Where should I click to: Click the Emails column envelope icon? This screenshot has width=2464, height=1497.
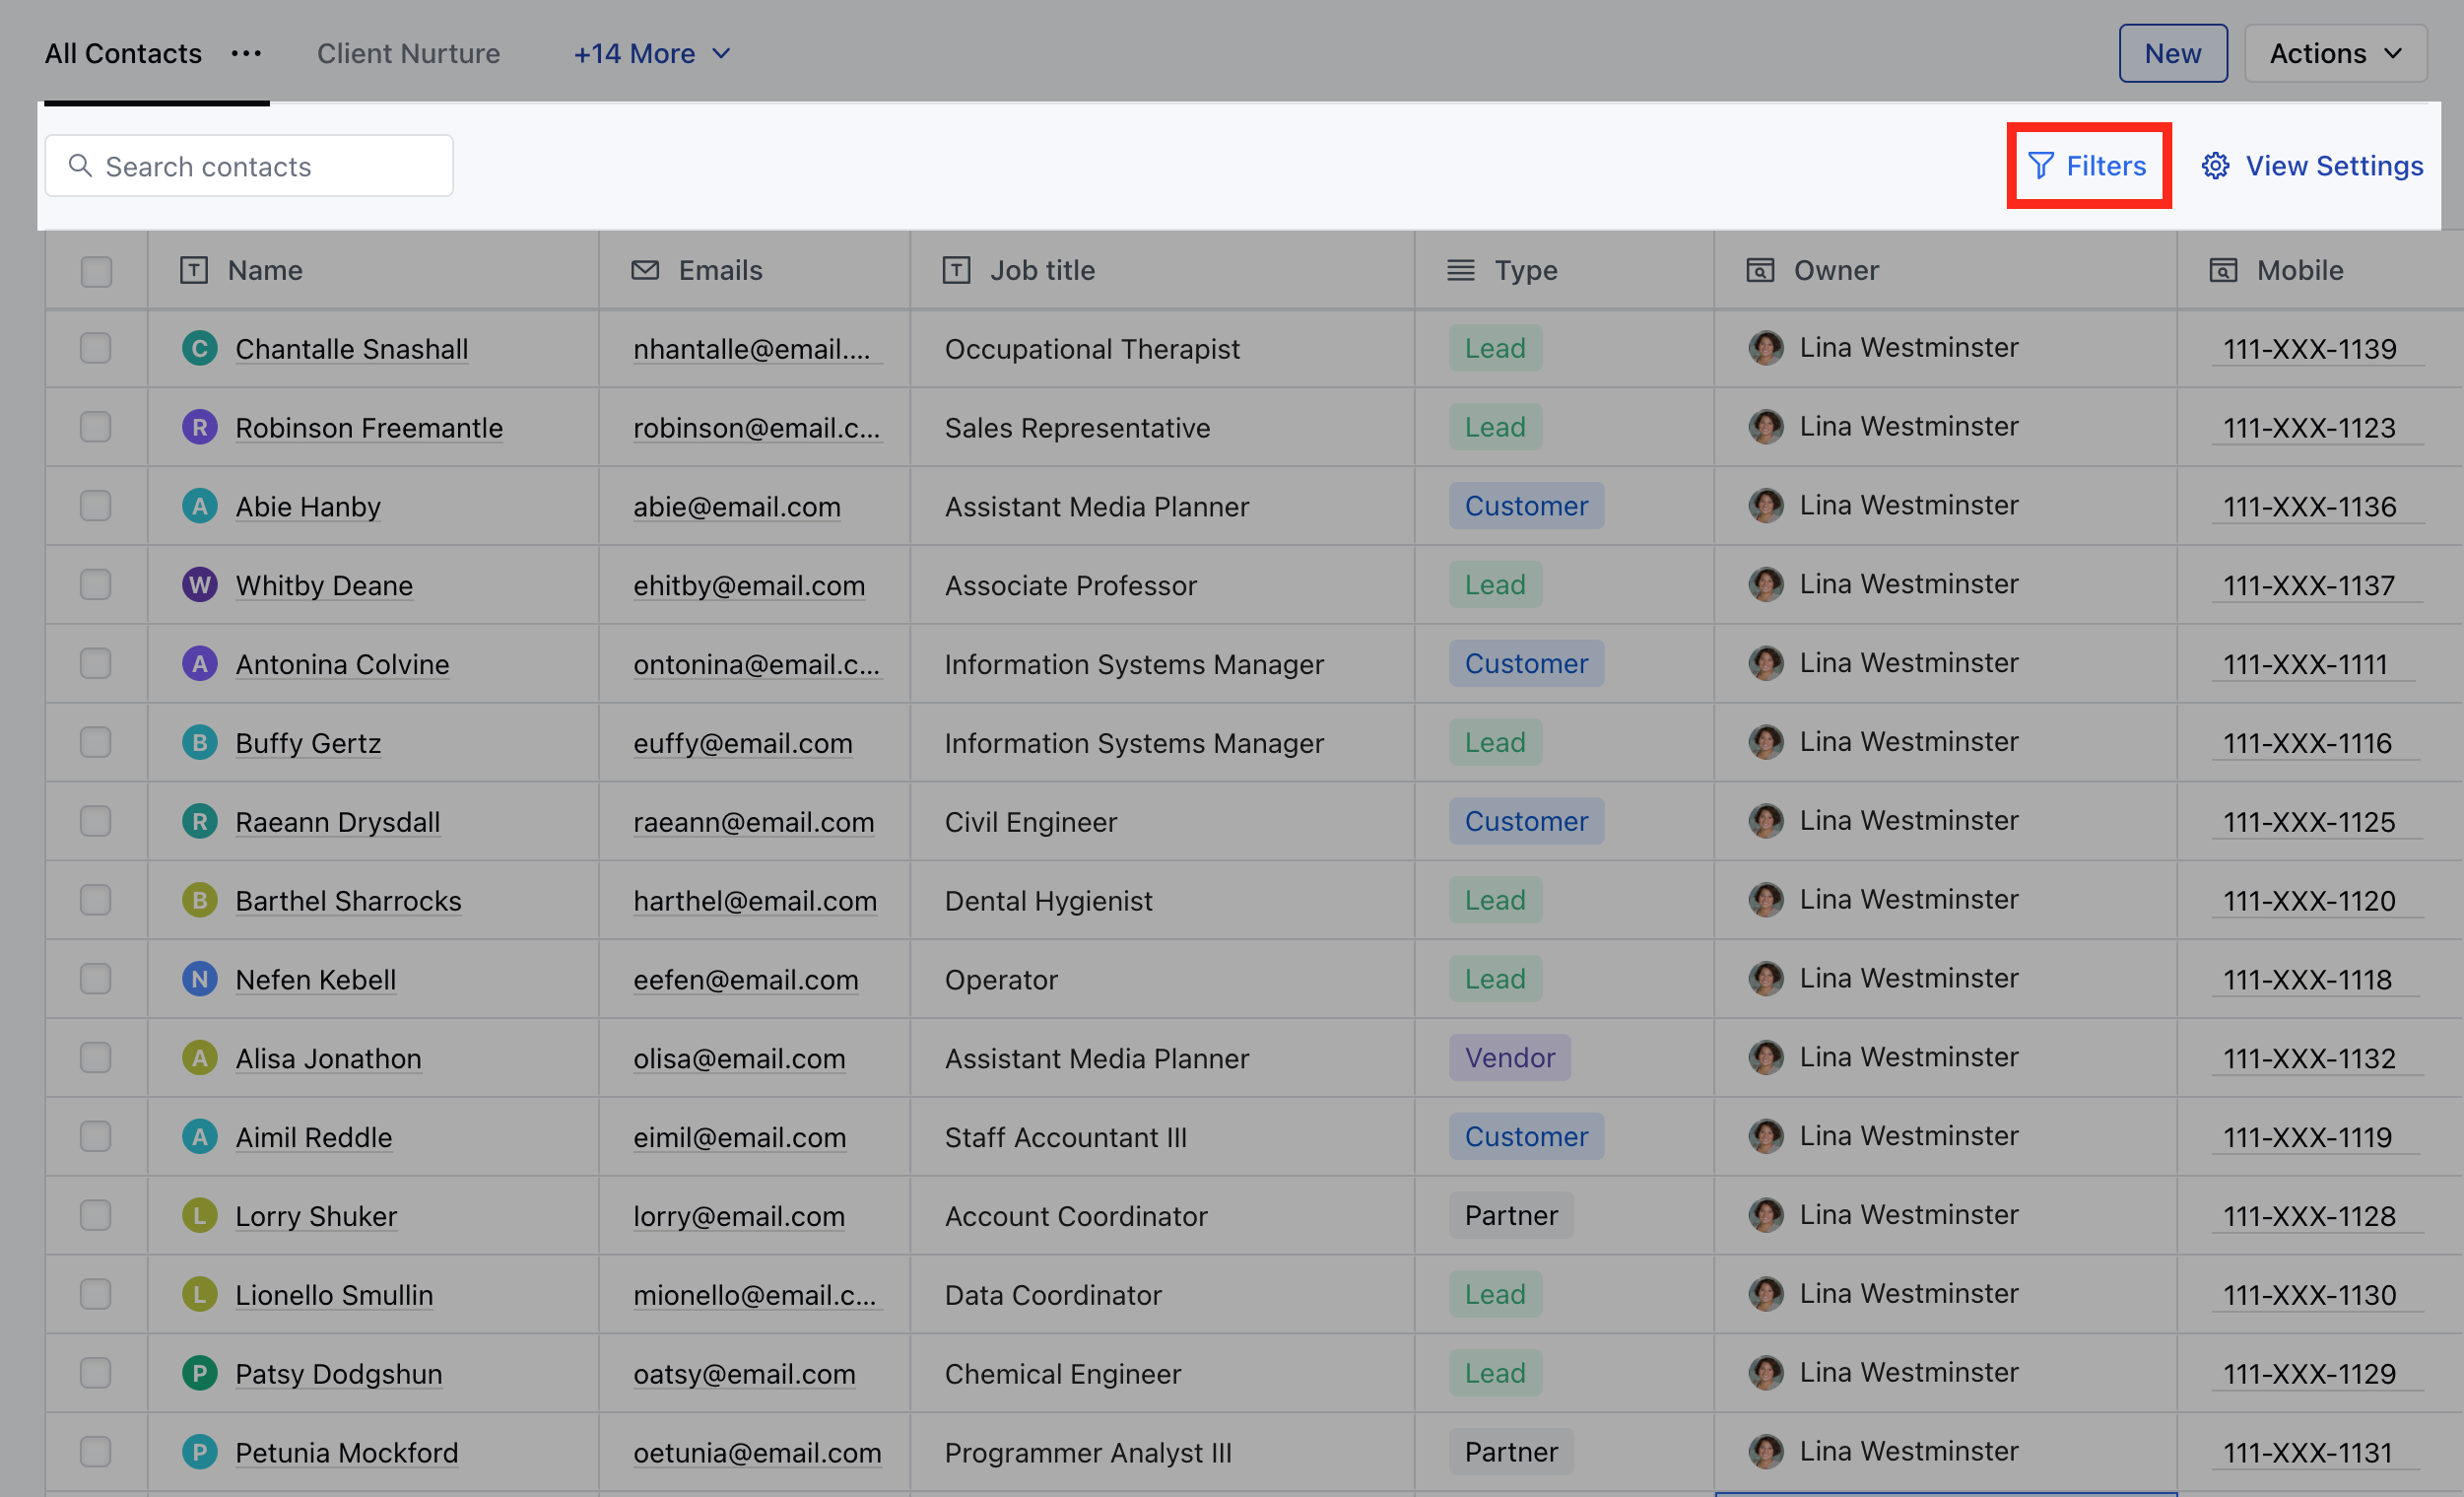tap(645, 270)
